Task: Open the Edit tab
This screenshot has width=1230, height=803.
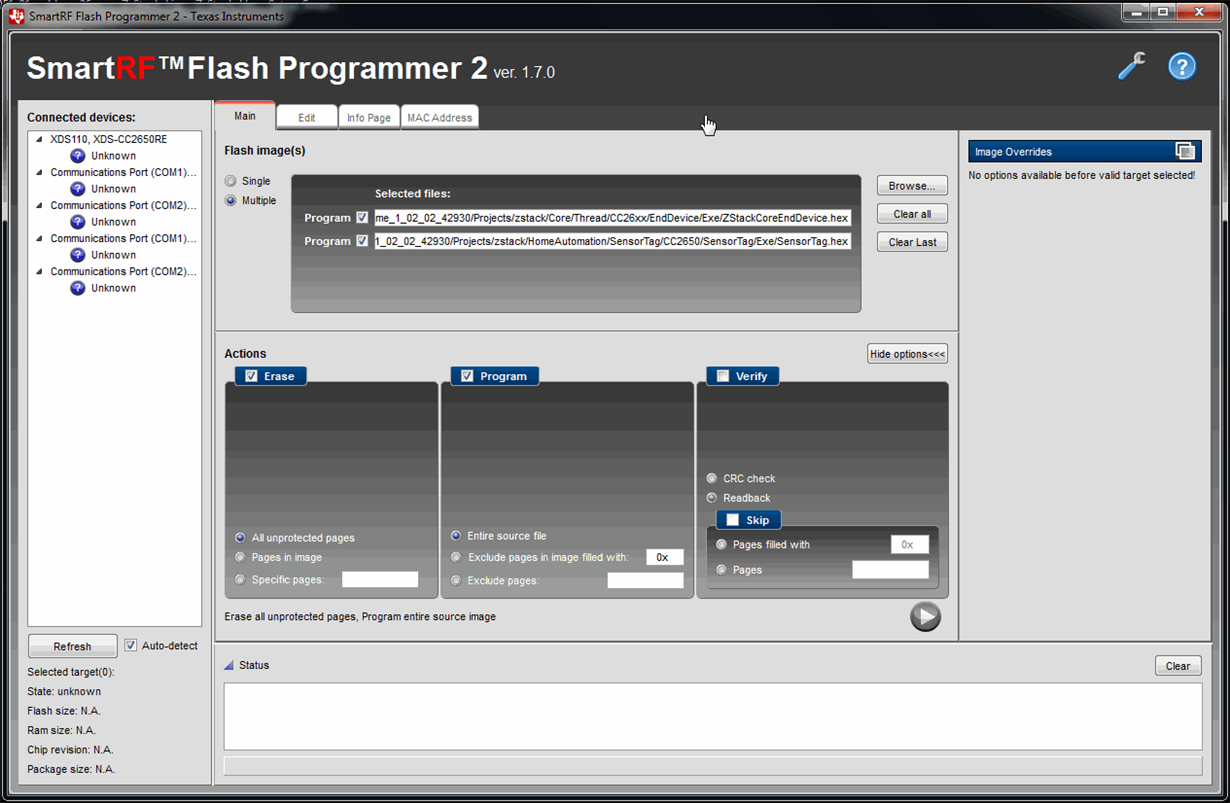Action: tap(307, 117)
